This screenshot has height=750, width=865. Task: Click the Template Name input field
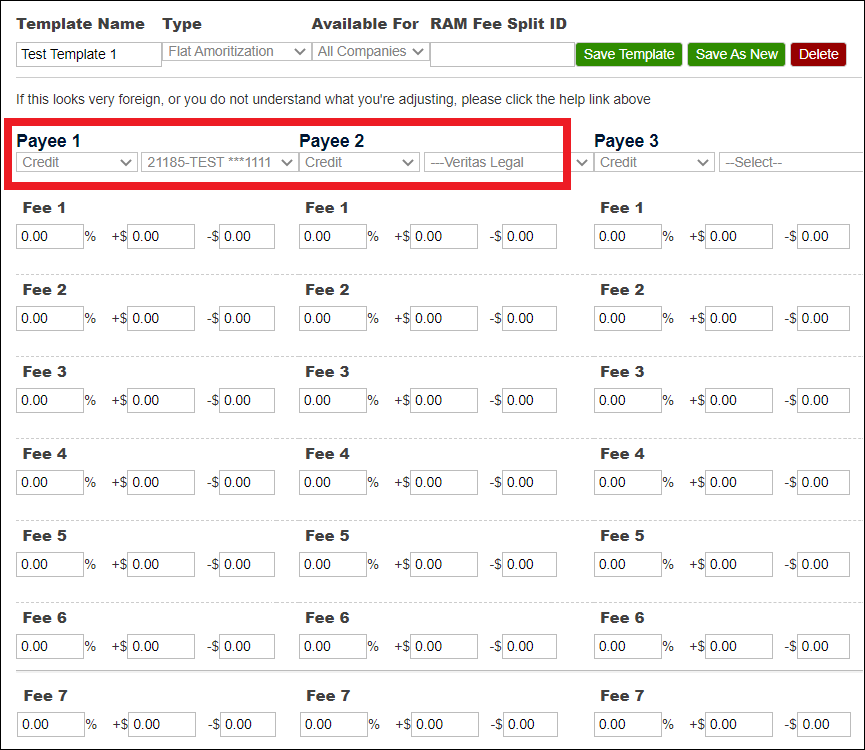click(88, 55)
